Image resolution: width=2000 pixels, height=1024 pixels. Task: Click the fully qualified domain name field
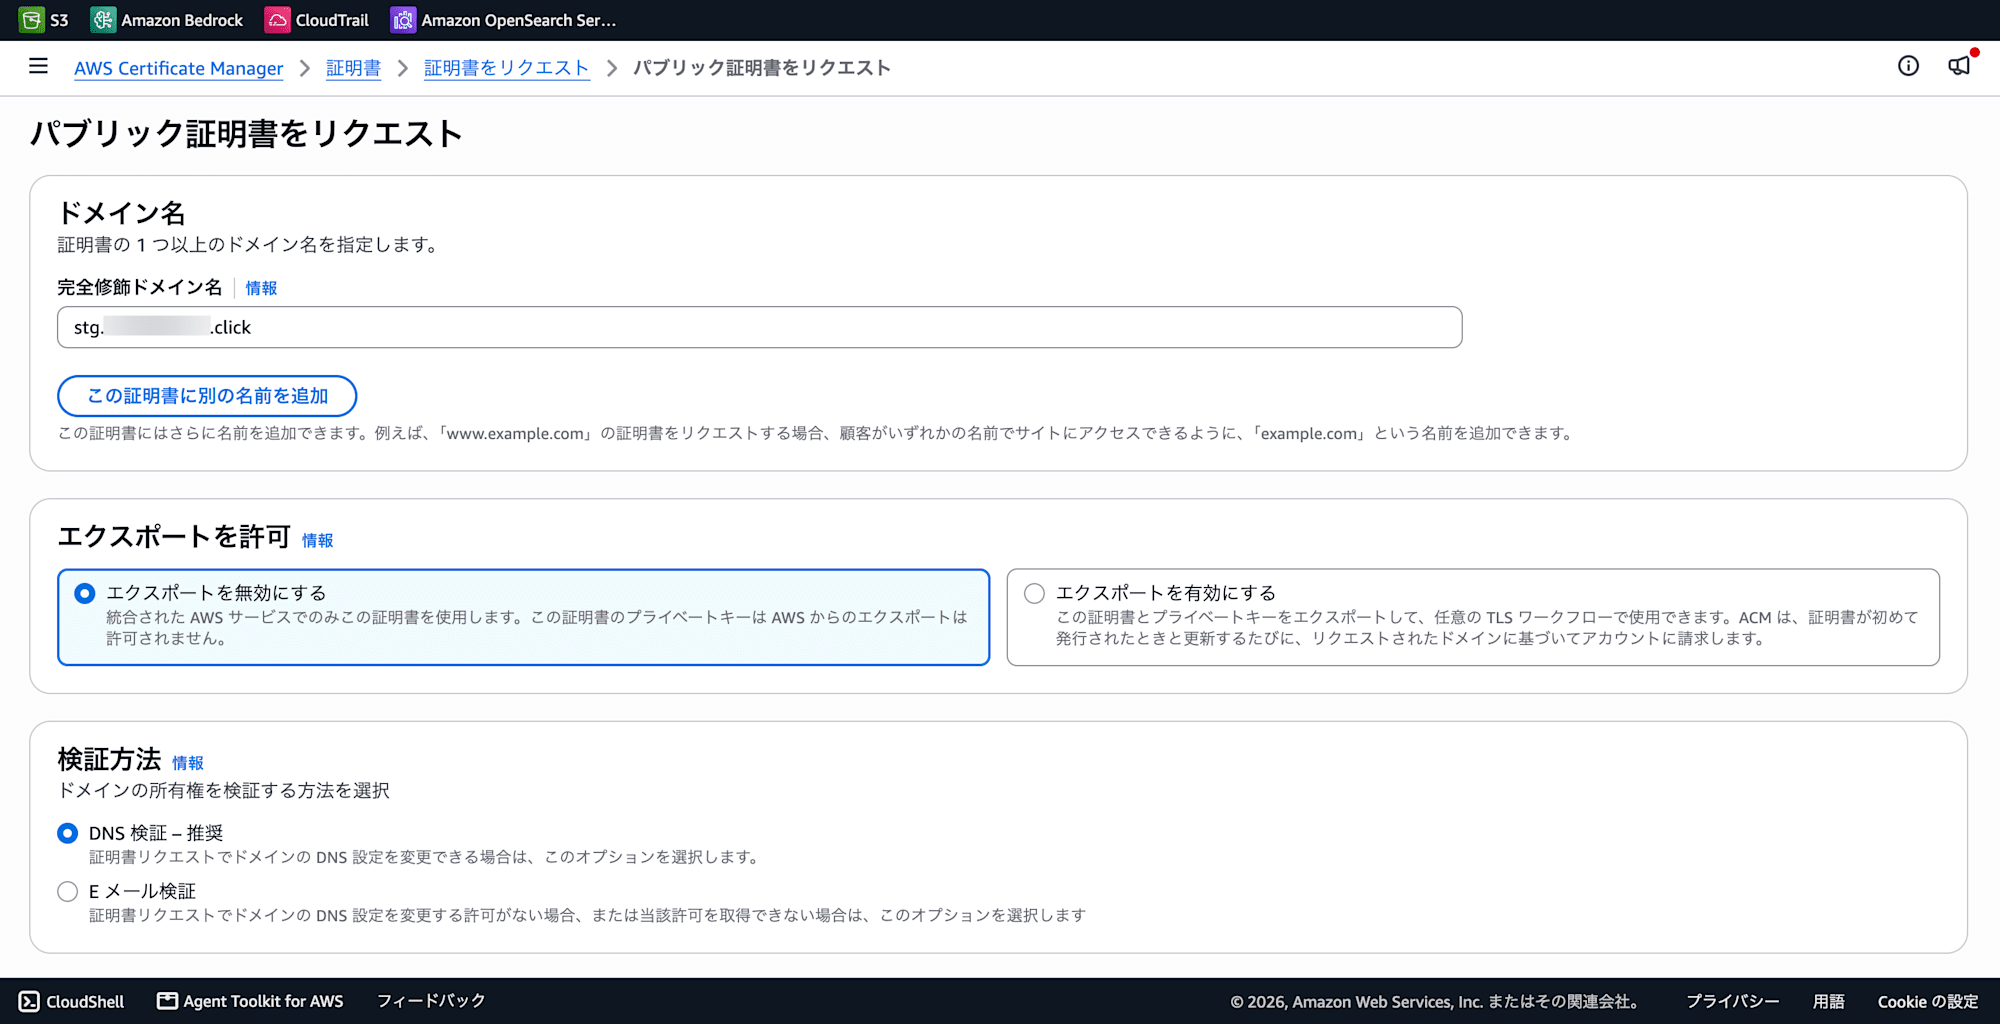(x=759, y=327)
